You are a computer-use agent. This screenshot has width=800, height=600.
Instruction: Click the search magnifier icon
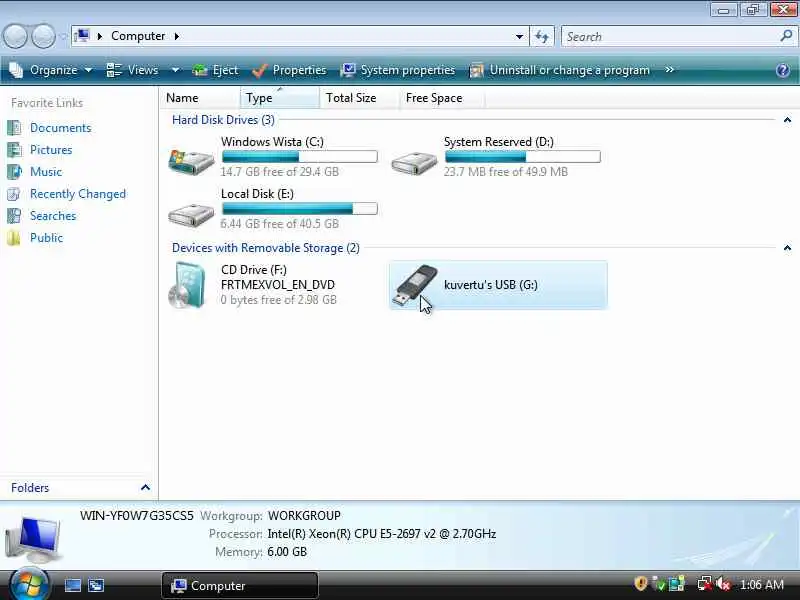coord(786,36)
